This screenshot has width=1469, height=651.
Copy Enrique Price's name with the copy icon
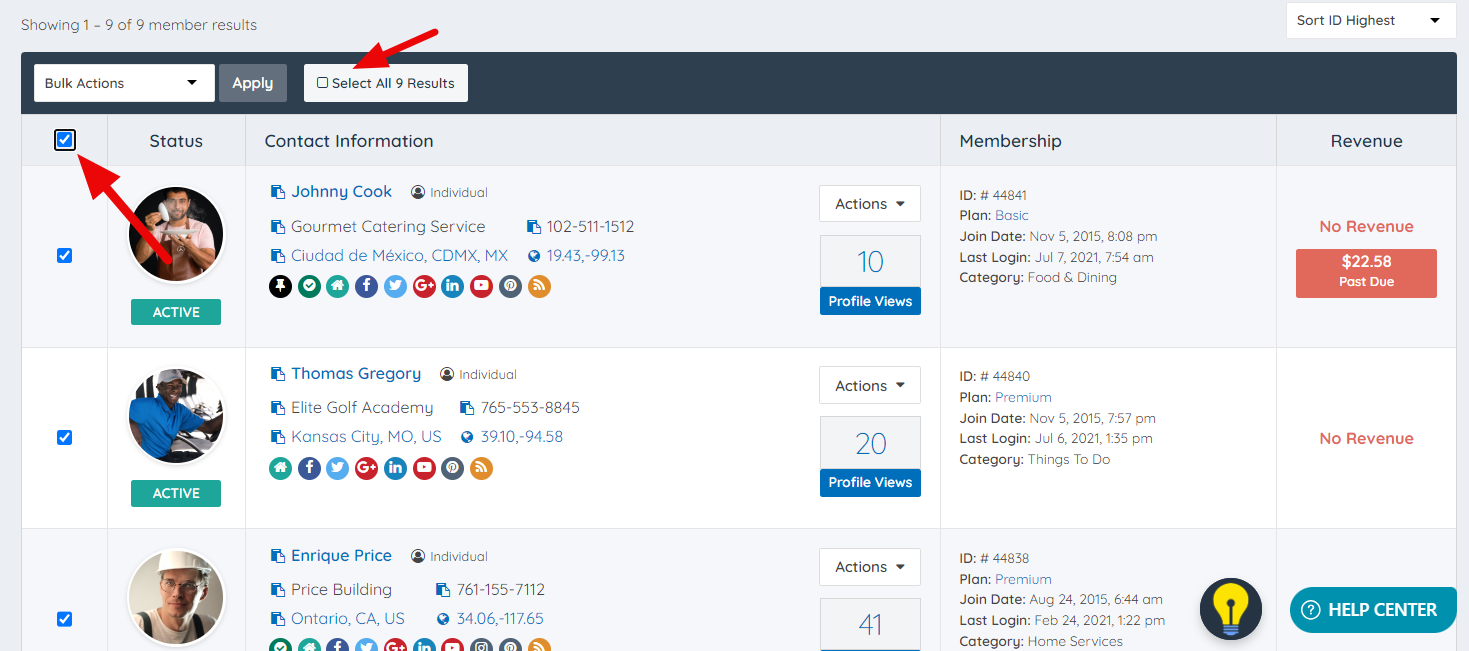pos(278,555)
